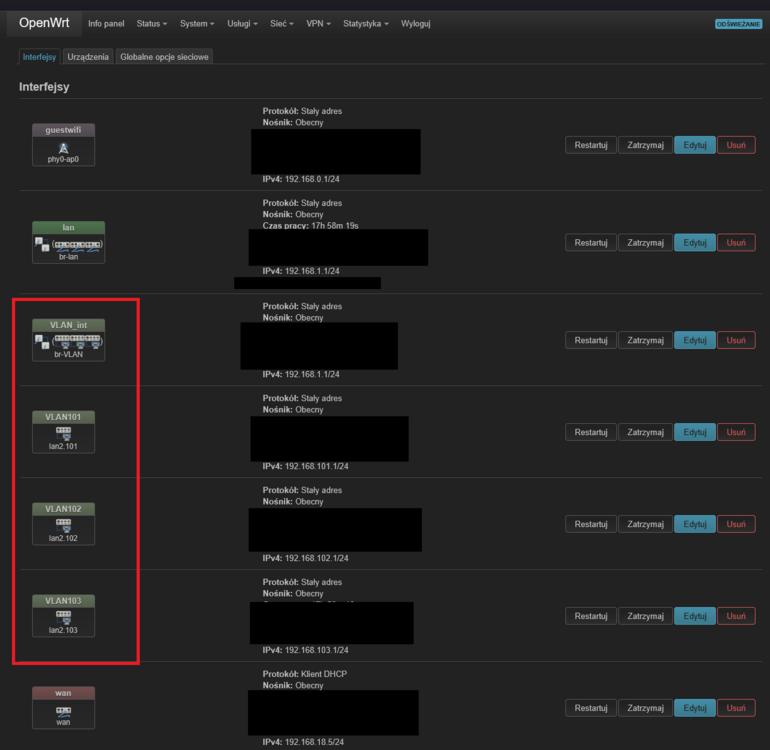Delete the VLAN102 interface

(736, 524)
